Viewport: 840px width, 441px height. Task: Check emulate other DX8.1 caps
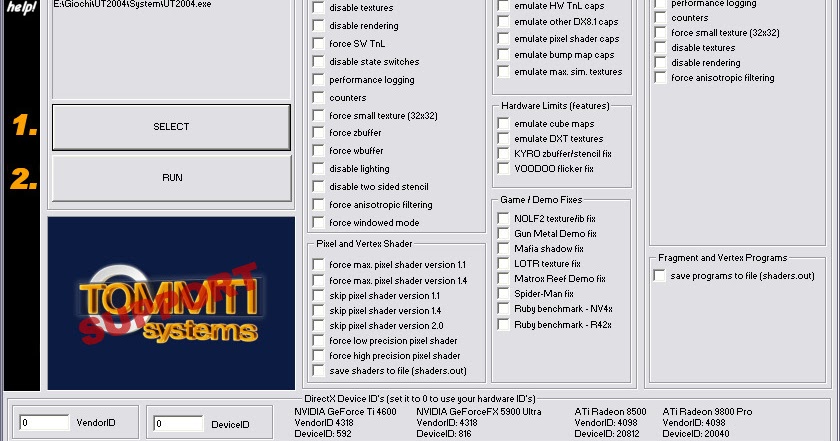(504, 21)
